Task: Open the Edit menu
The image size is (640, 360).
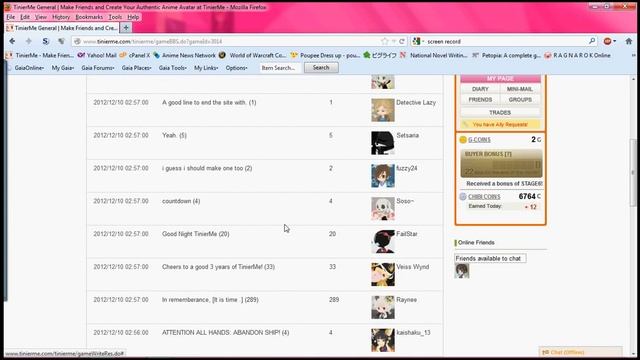Action: [25, 17]
